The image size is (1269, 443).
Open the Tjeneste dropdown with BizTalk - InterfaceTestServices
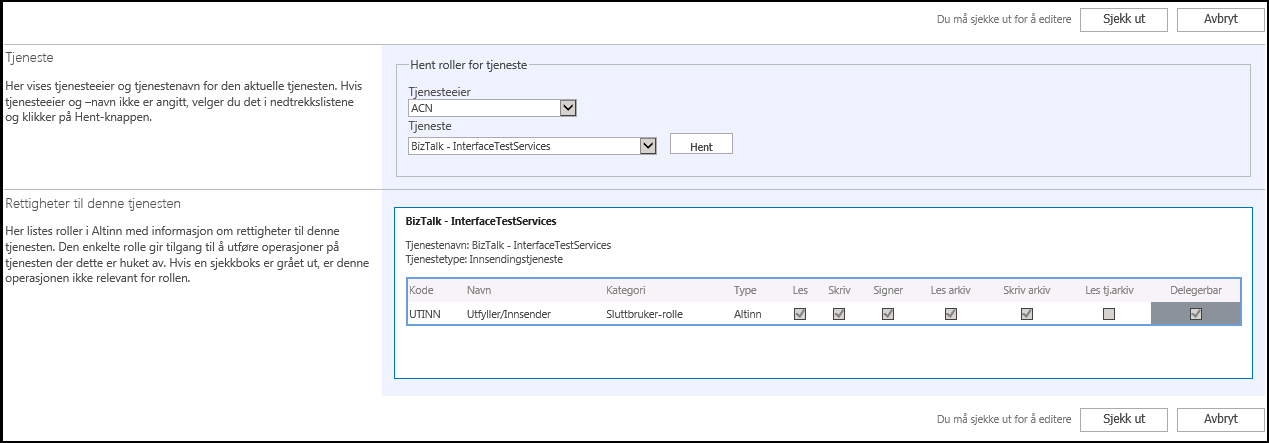point(533,145)
